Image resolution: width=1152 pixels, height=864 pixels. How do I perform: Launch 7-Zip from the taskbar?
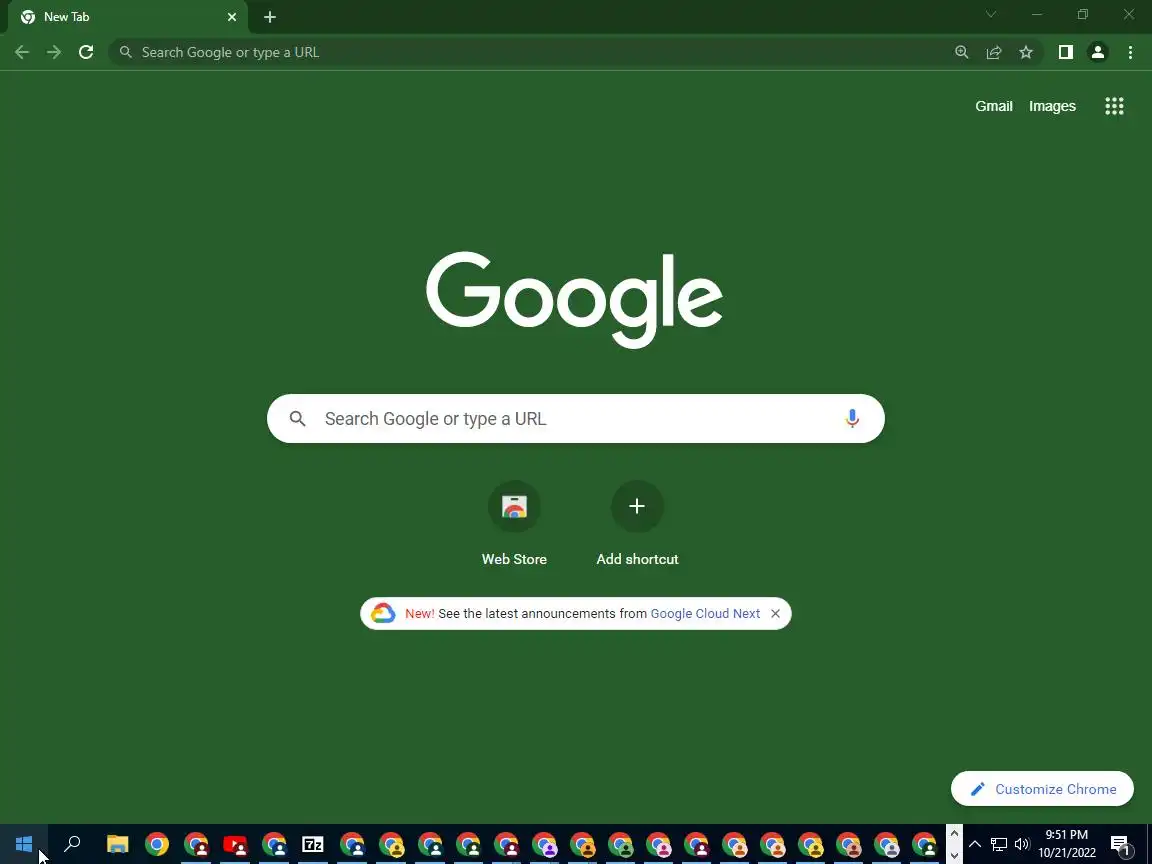pos(313,844)
